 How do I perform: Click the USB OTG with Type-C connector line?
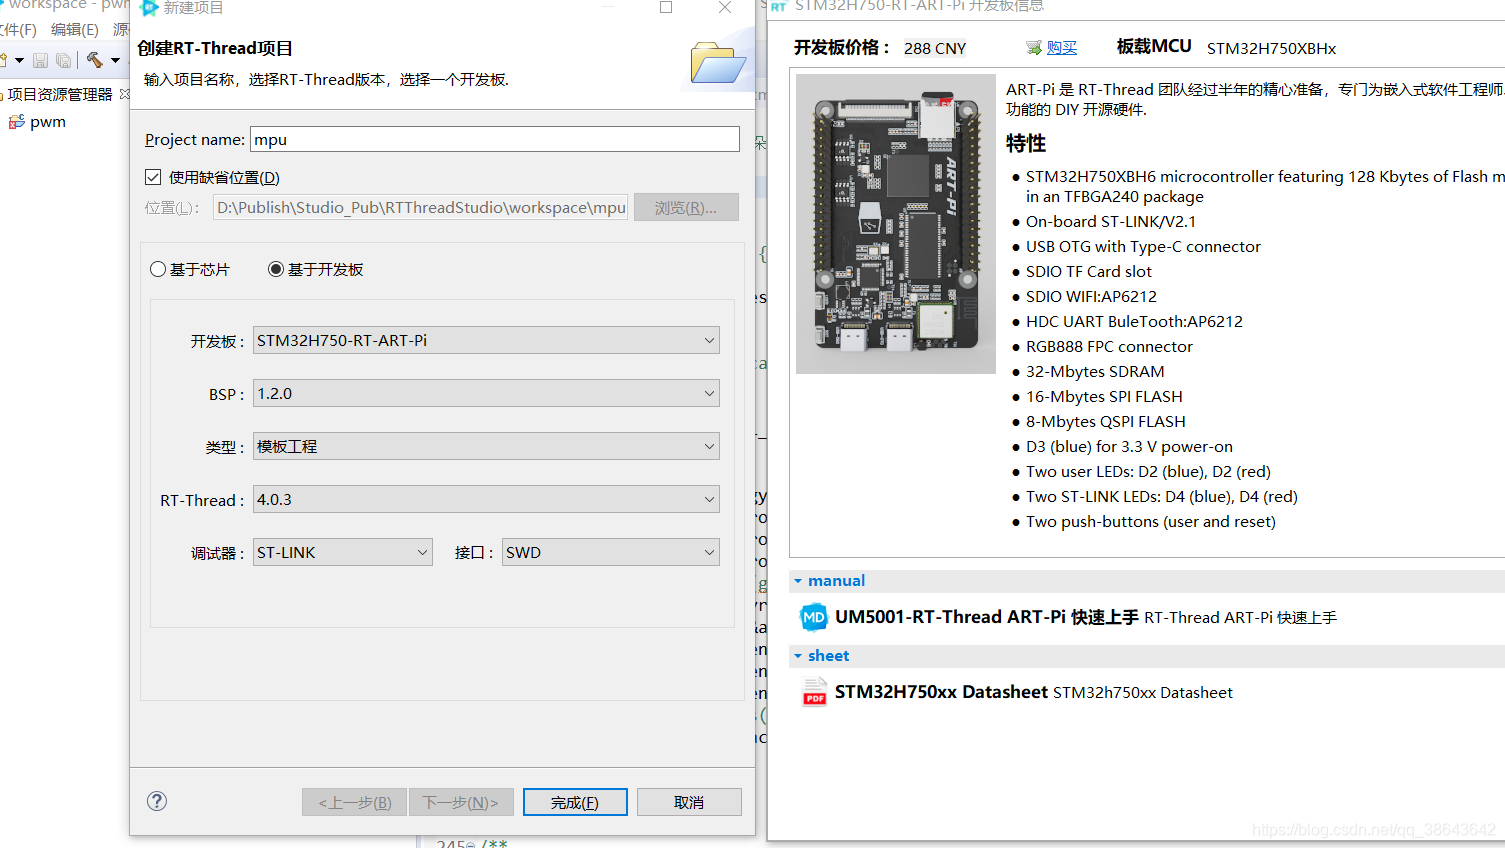point(1143,246)
